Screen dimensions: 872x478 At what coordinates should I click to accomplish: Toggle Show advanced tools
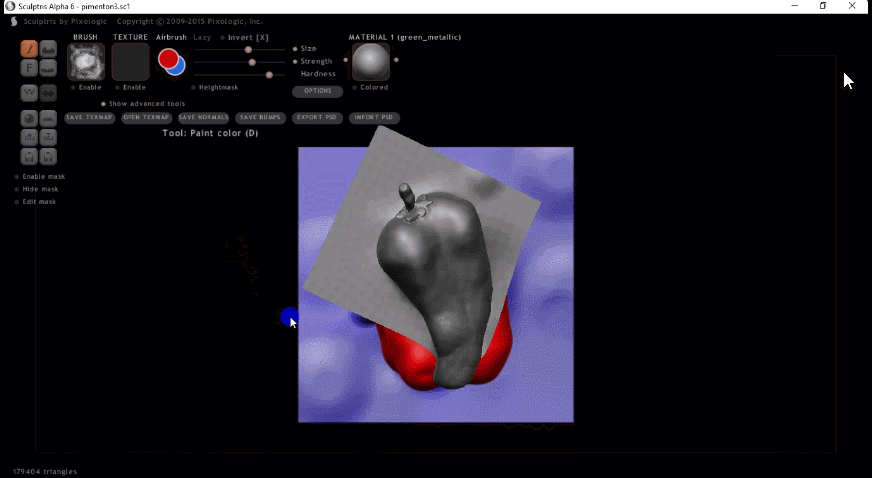click(143, 104)
